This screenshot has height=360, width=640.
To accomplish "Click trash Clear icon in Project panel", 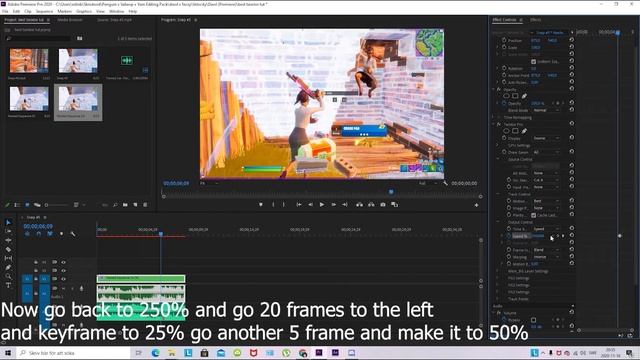I will coord(145,205).
